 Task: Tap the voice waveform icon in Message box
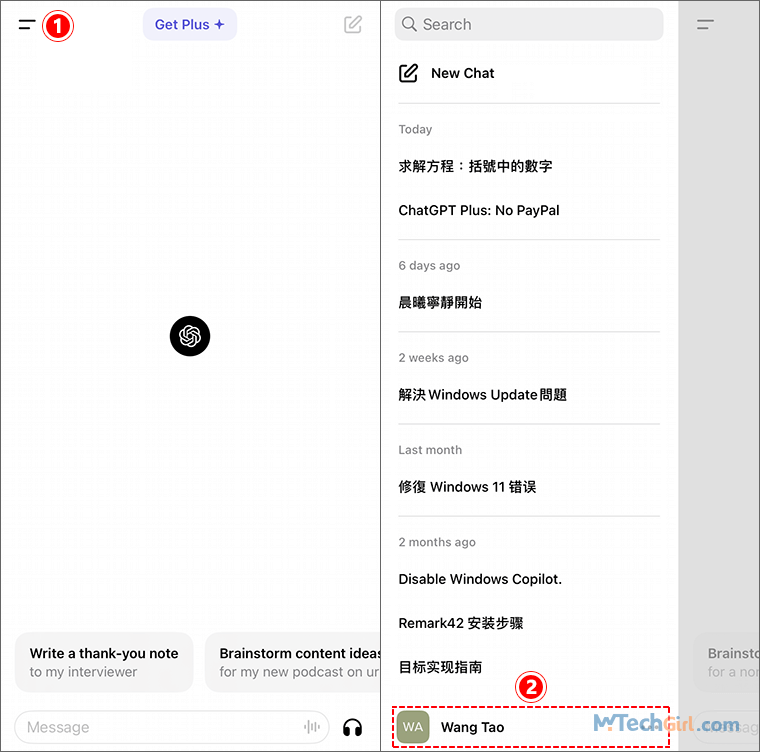312,727
